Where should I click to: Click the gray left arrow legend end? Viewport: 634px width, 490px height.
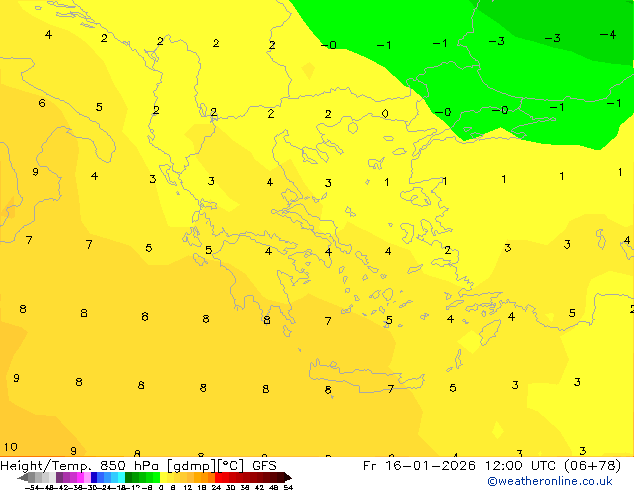(23, 477)
